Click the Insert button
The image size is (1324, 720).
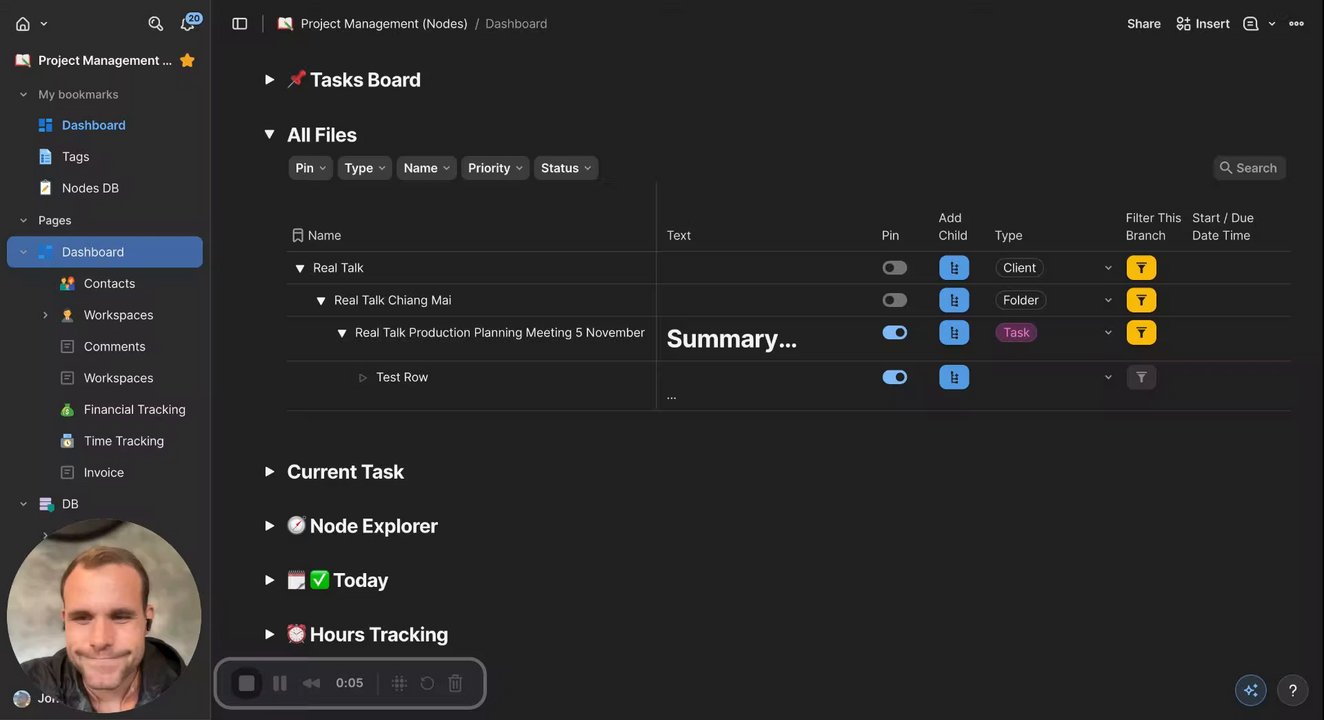click(x=1203, y=23)
